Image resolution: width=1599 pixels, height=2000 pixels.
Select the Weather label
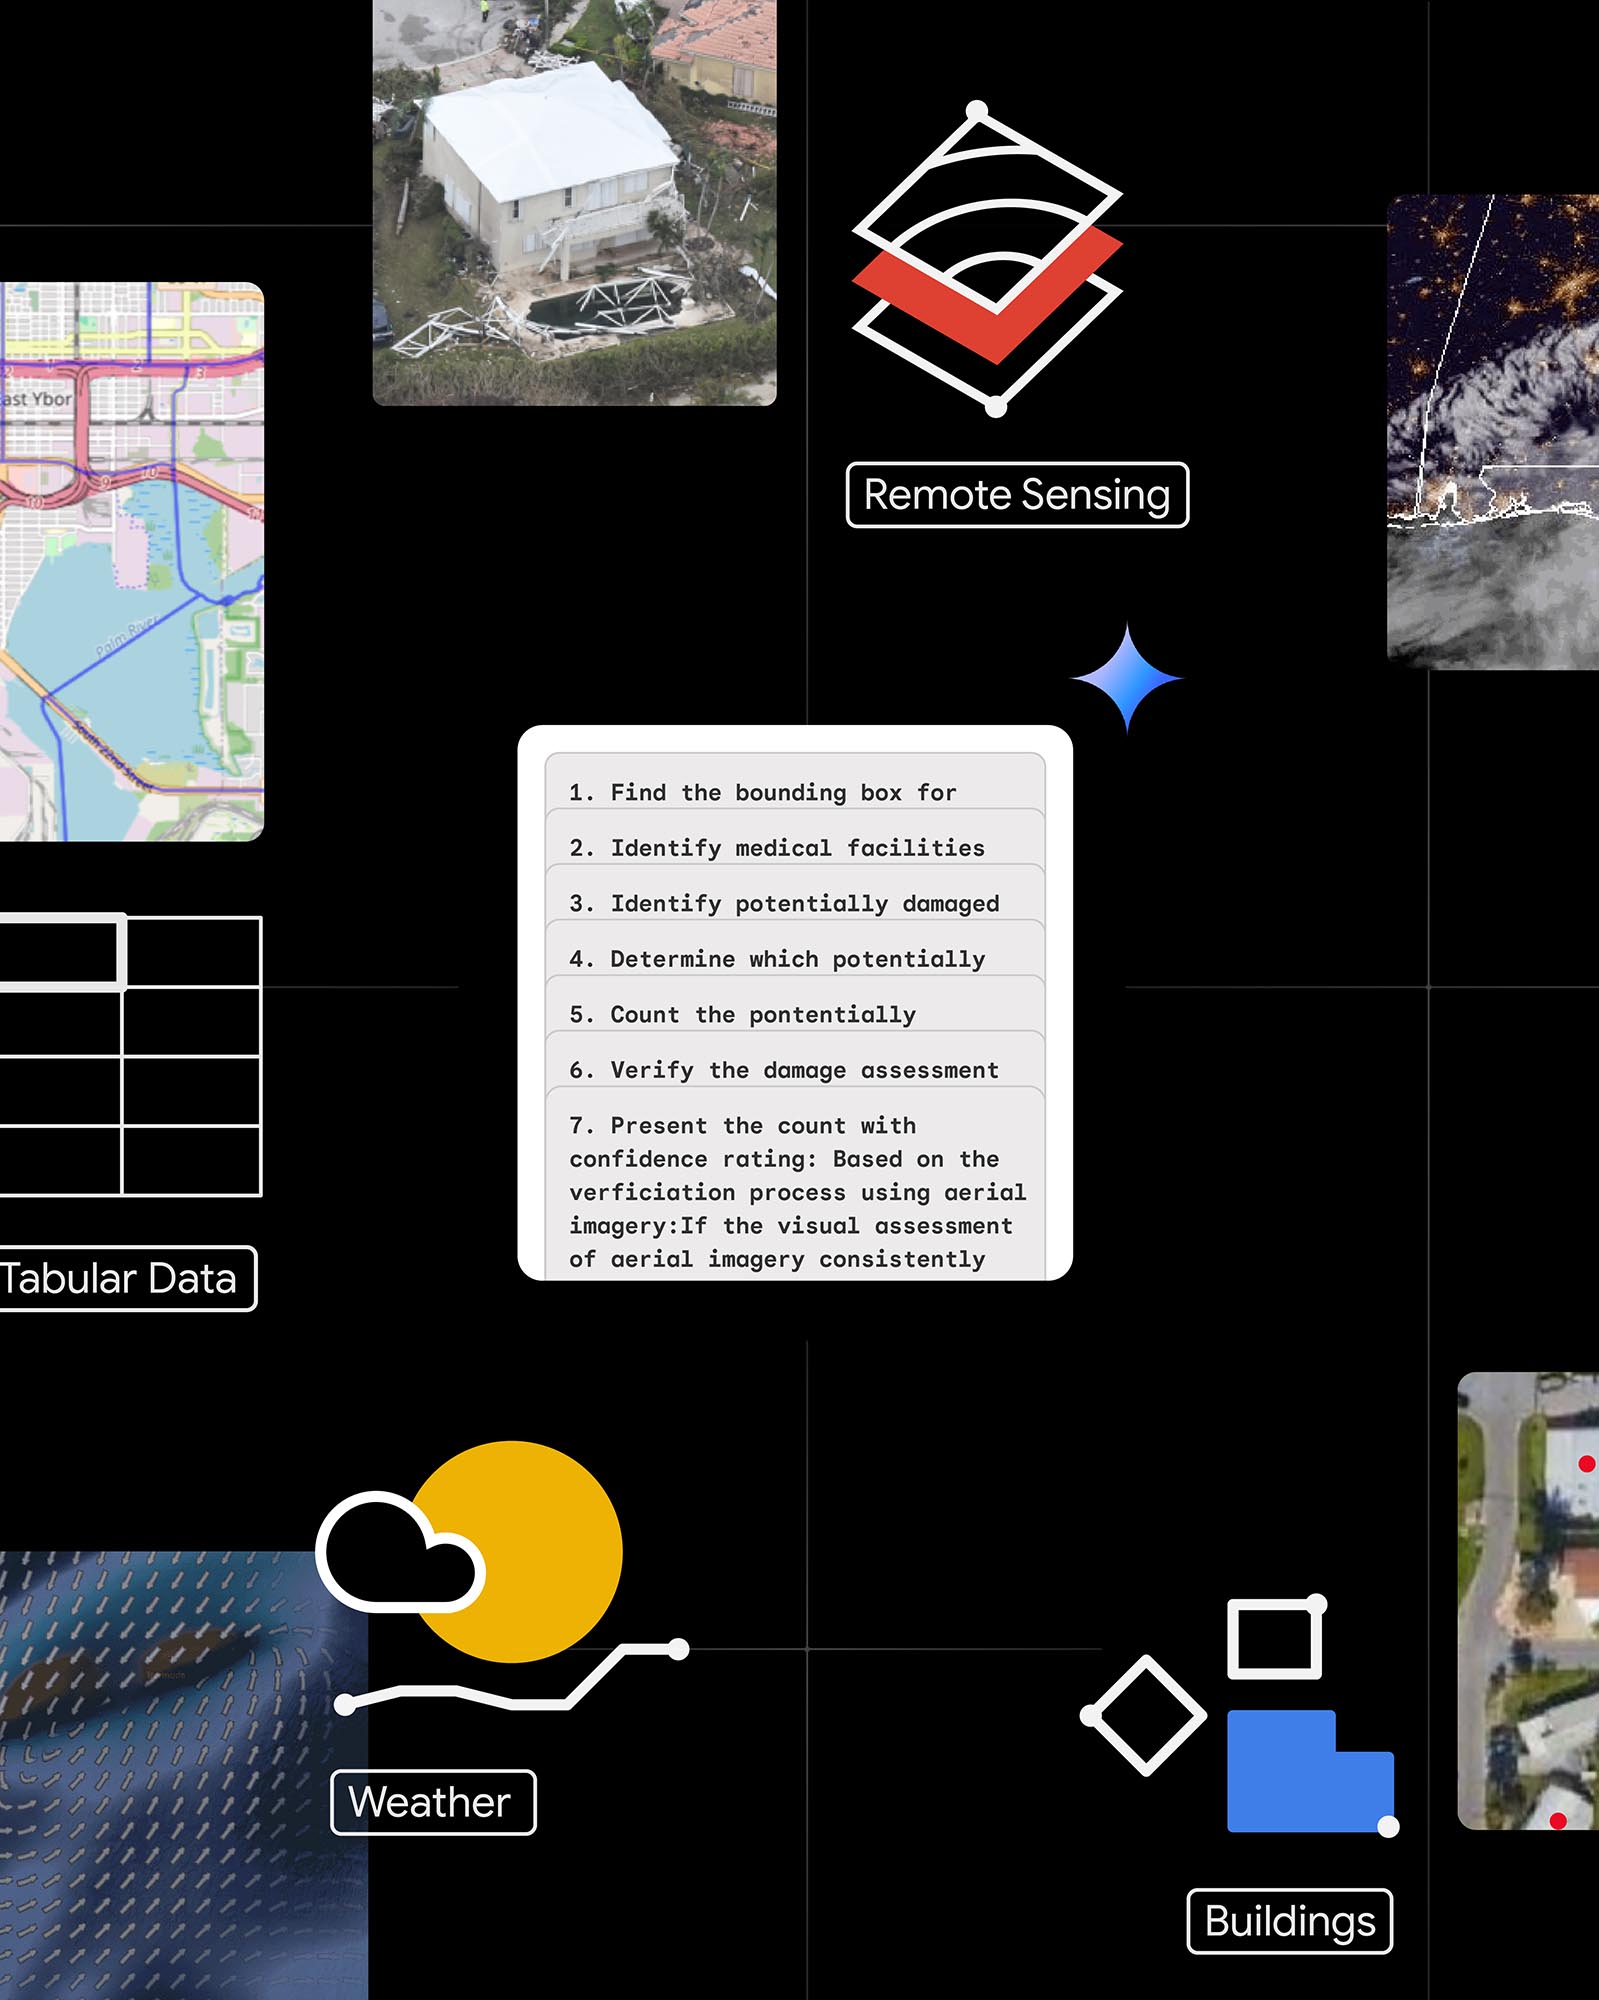(433, 1802)
